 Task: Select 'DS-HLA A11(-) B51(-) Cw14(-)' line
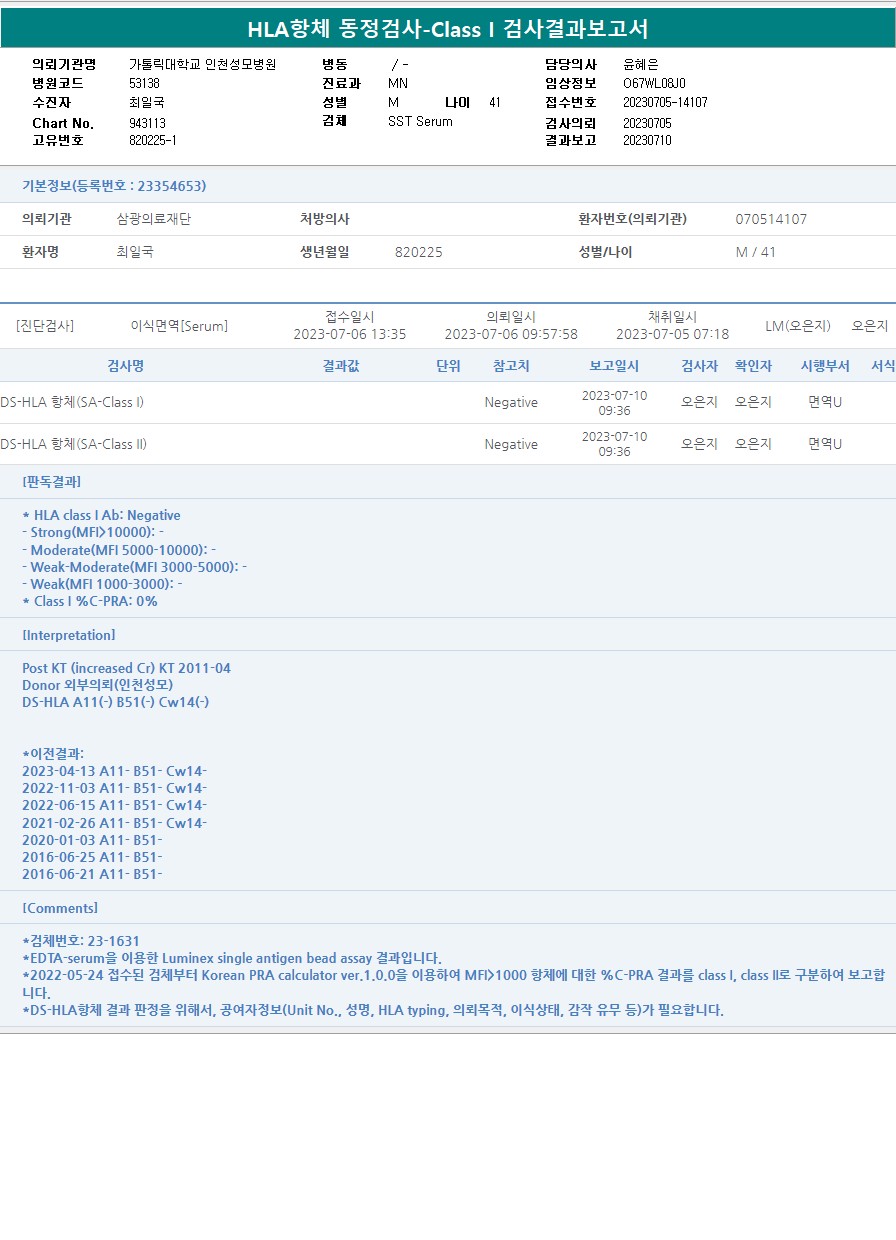click(x=116, y=702)
